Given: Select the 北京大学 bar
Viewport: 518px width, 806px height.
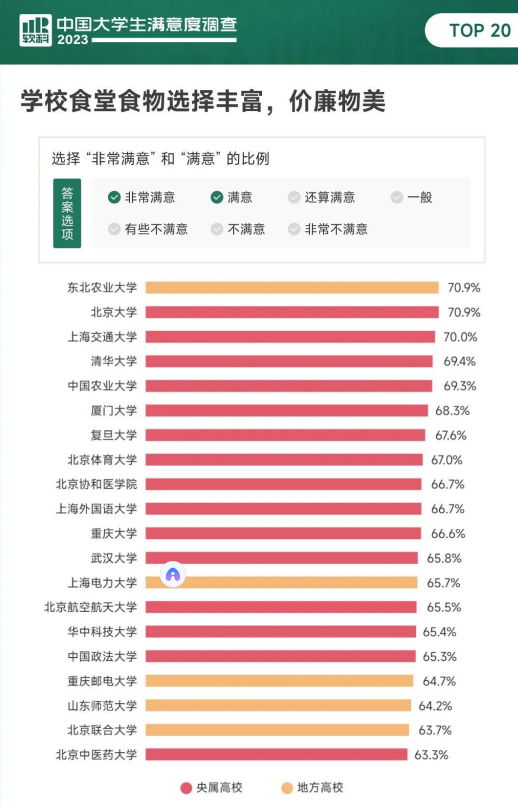Looking at the screenshot, I should (x=292, y=313).
